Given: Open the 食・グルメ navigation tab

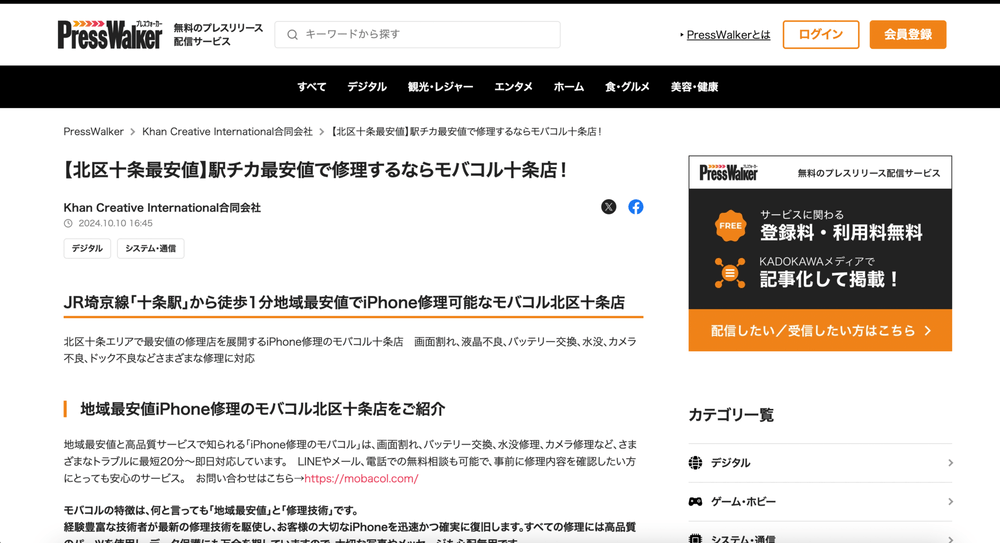Looking at the screenshot, I should coord(627,87).
